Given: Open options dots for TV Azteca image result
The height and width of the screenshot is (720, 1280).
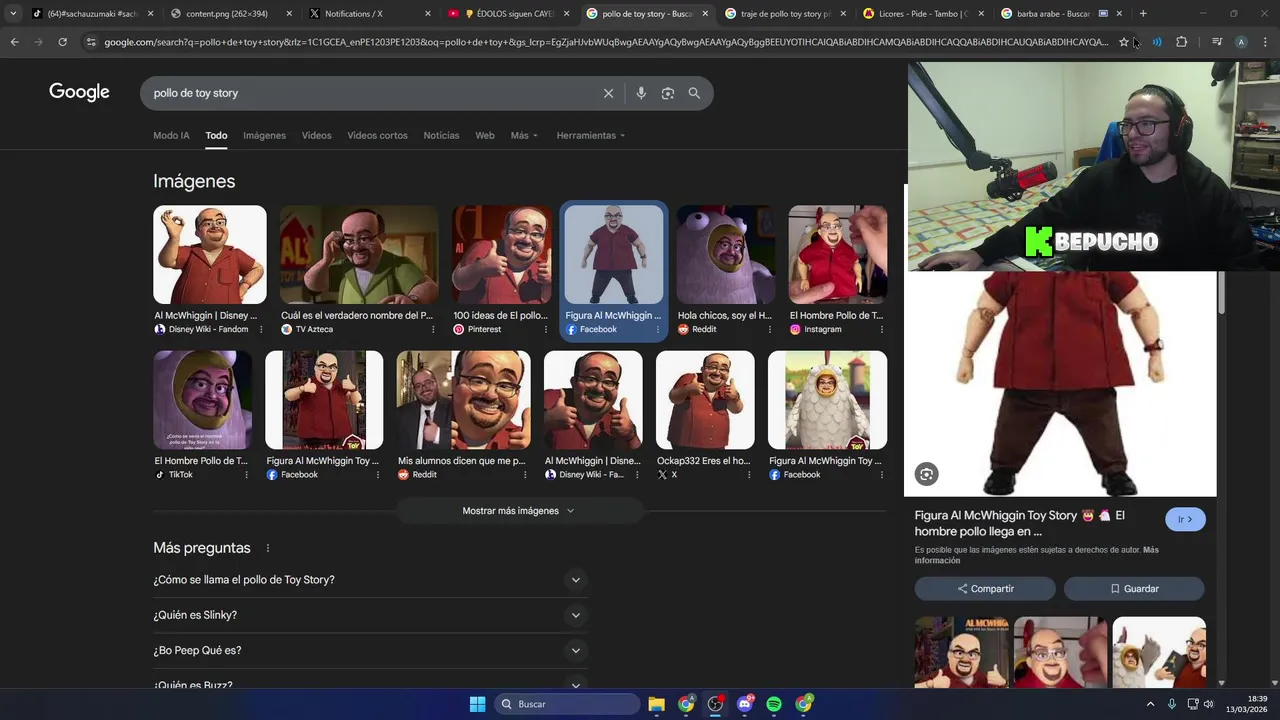Looking at the screenshot, I should click(433, 329).
